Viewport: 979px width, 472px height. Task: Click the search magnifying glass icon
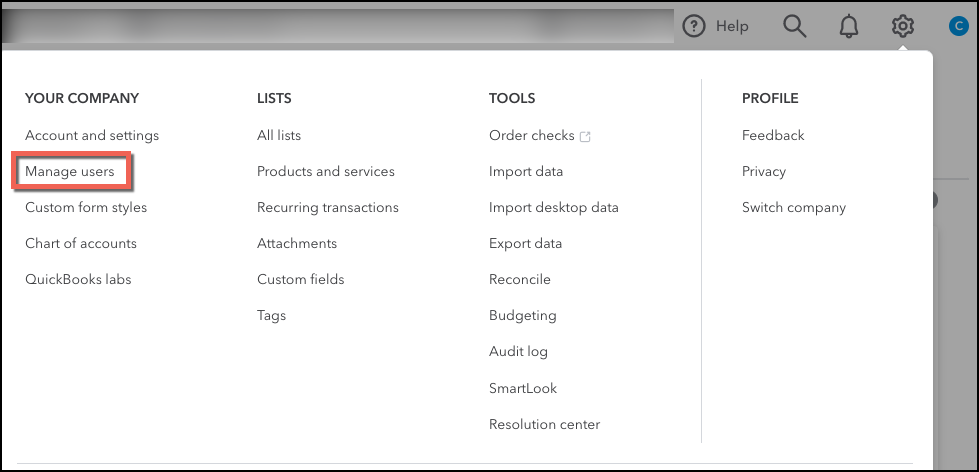click(x=795, y=26)
